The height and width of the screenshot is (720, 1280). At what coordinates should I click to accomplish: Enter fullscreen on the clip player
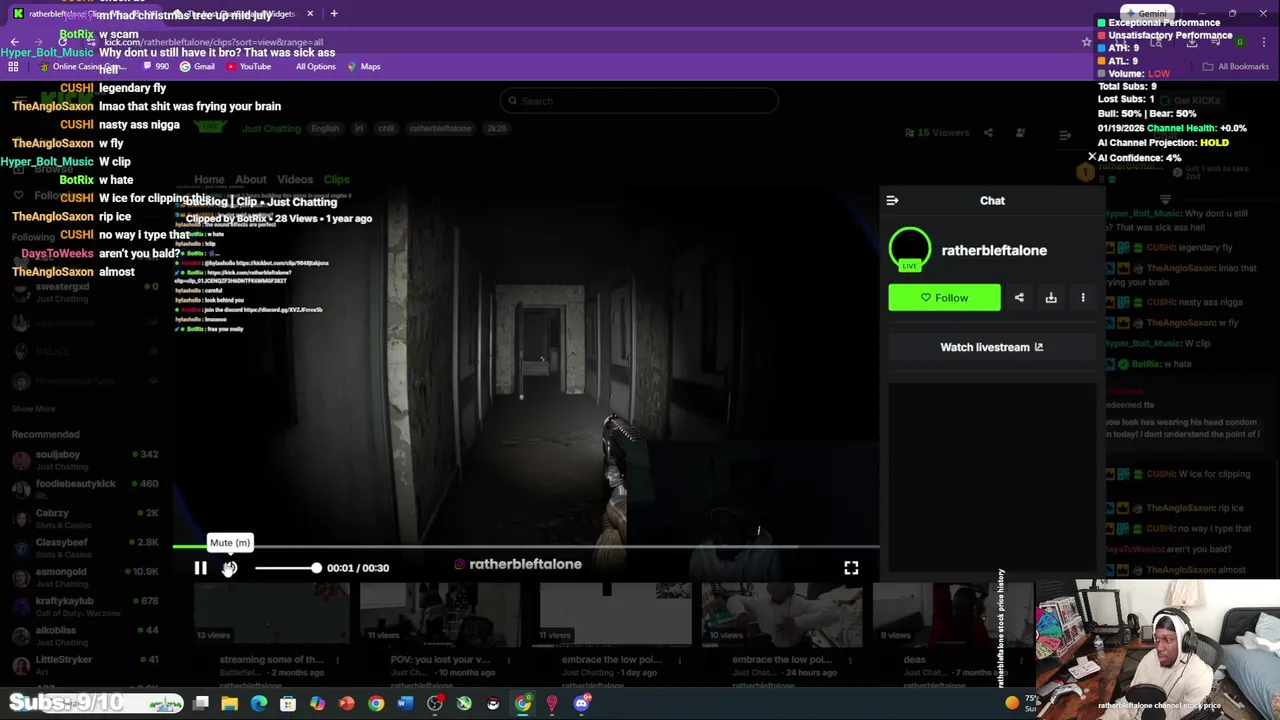(x=851, y=568)
